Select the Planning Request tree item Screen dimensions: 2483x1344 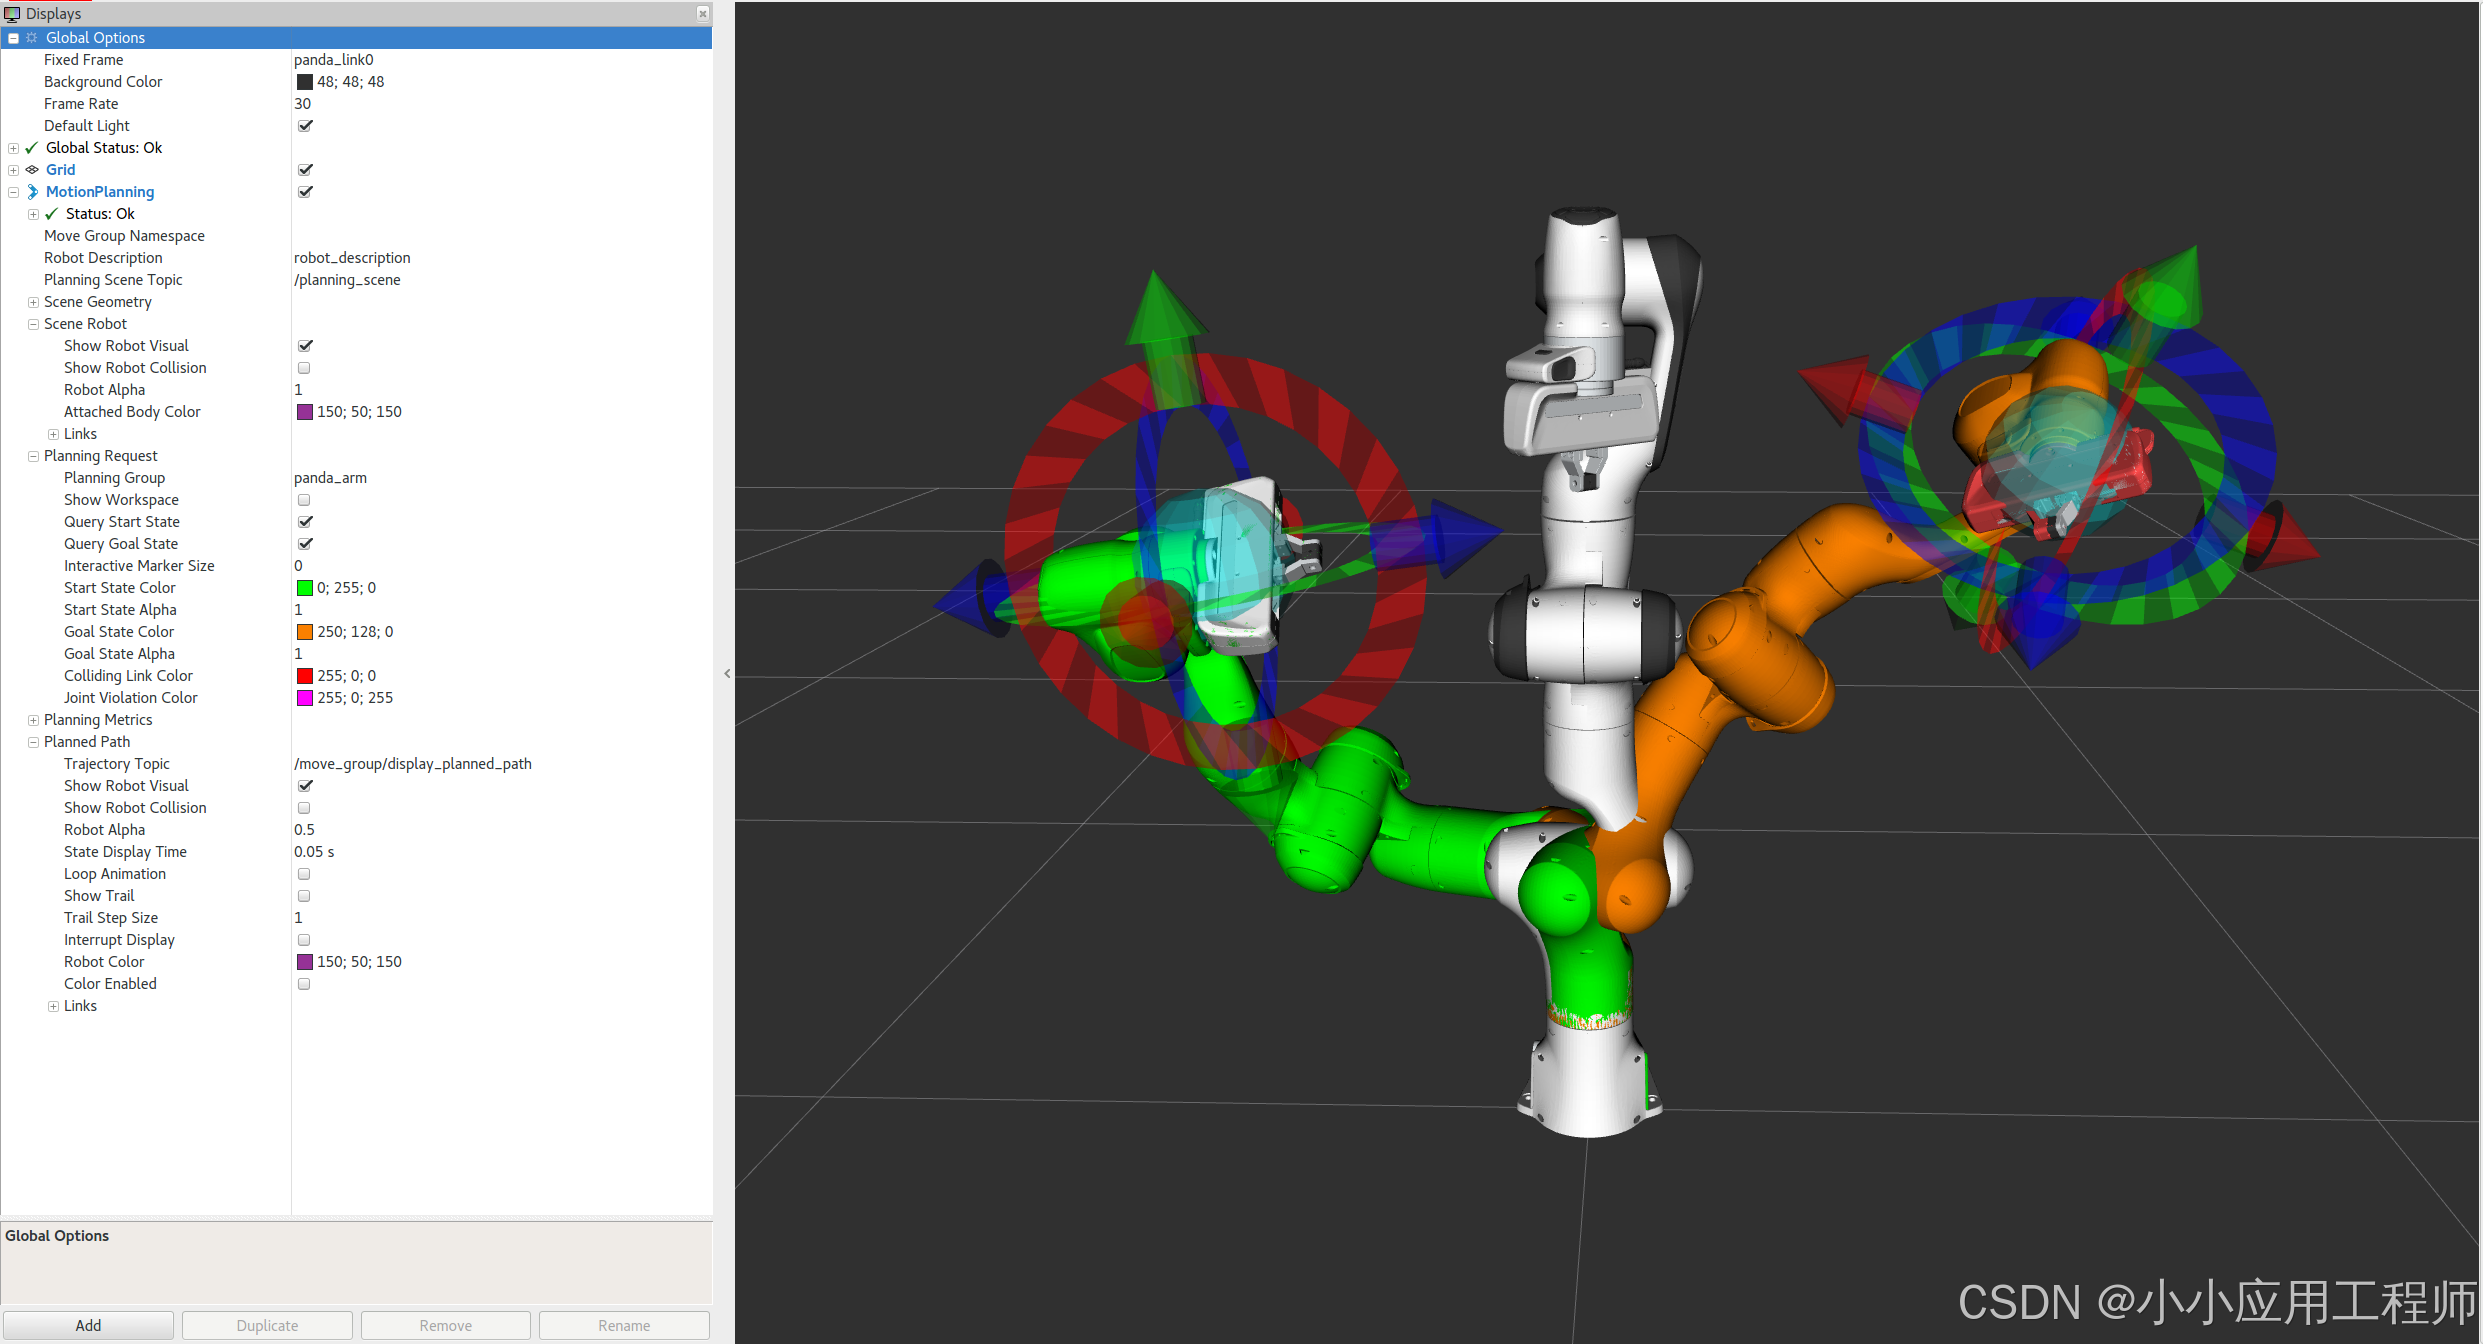click(100, 456)
